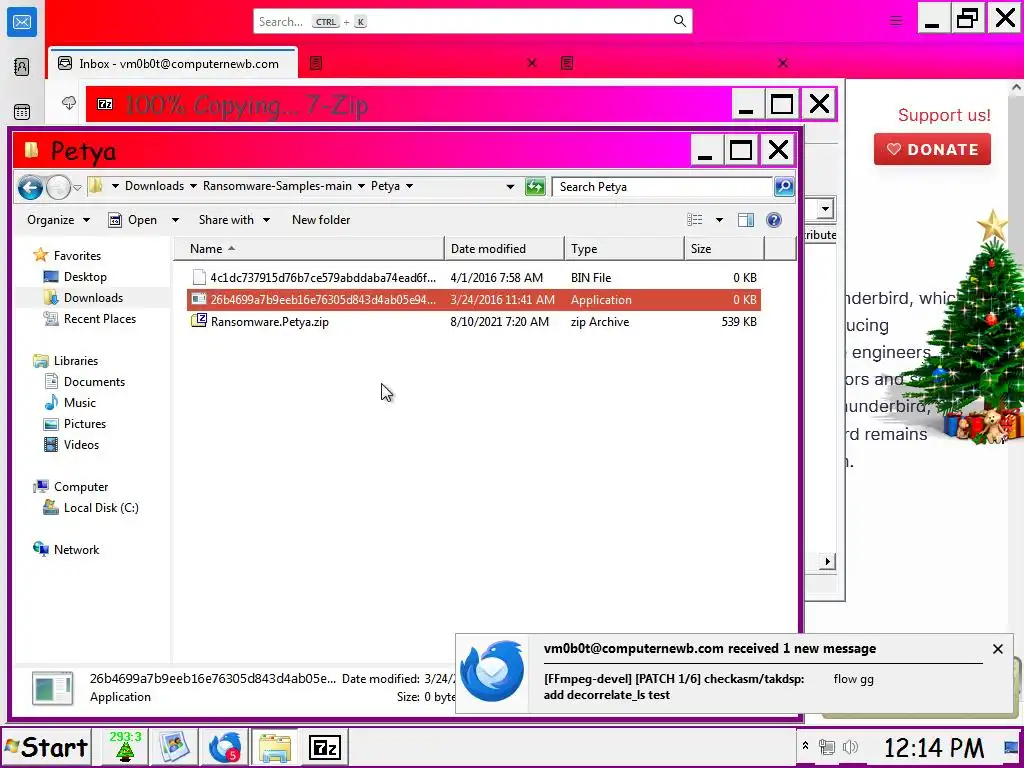Expand the Open button dropdown arrow
This screenshot has height=768, width=1024.
[x=175, y=220]
